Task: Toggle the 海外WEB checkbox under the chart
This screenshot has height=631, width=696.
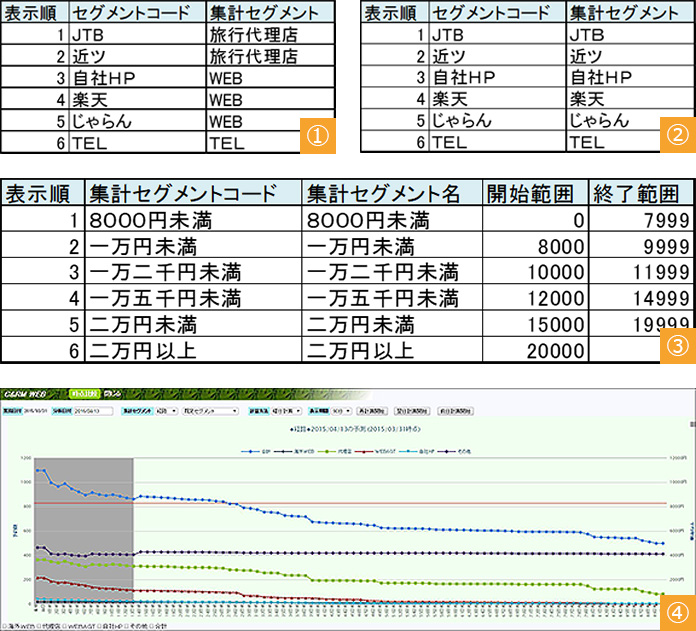Action: click(4, 626)
